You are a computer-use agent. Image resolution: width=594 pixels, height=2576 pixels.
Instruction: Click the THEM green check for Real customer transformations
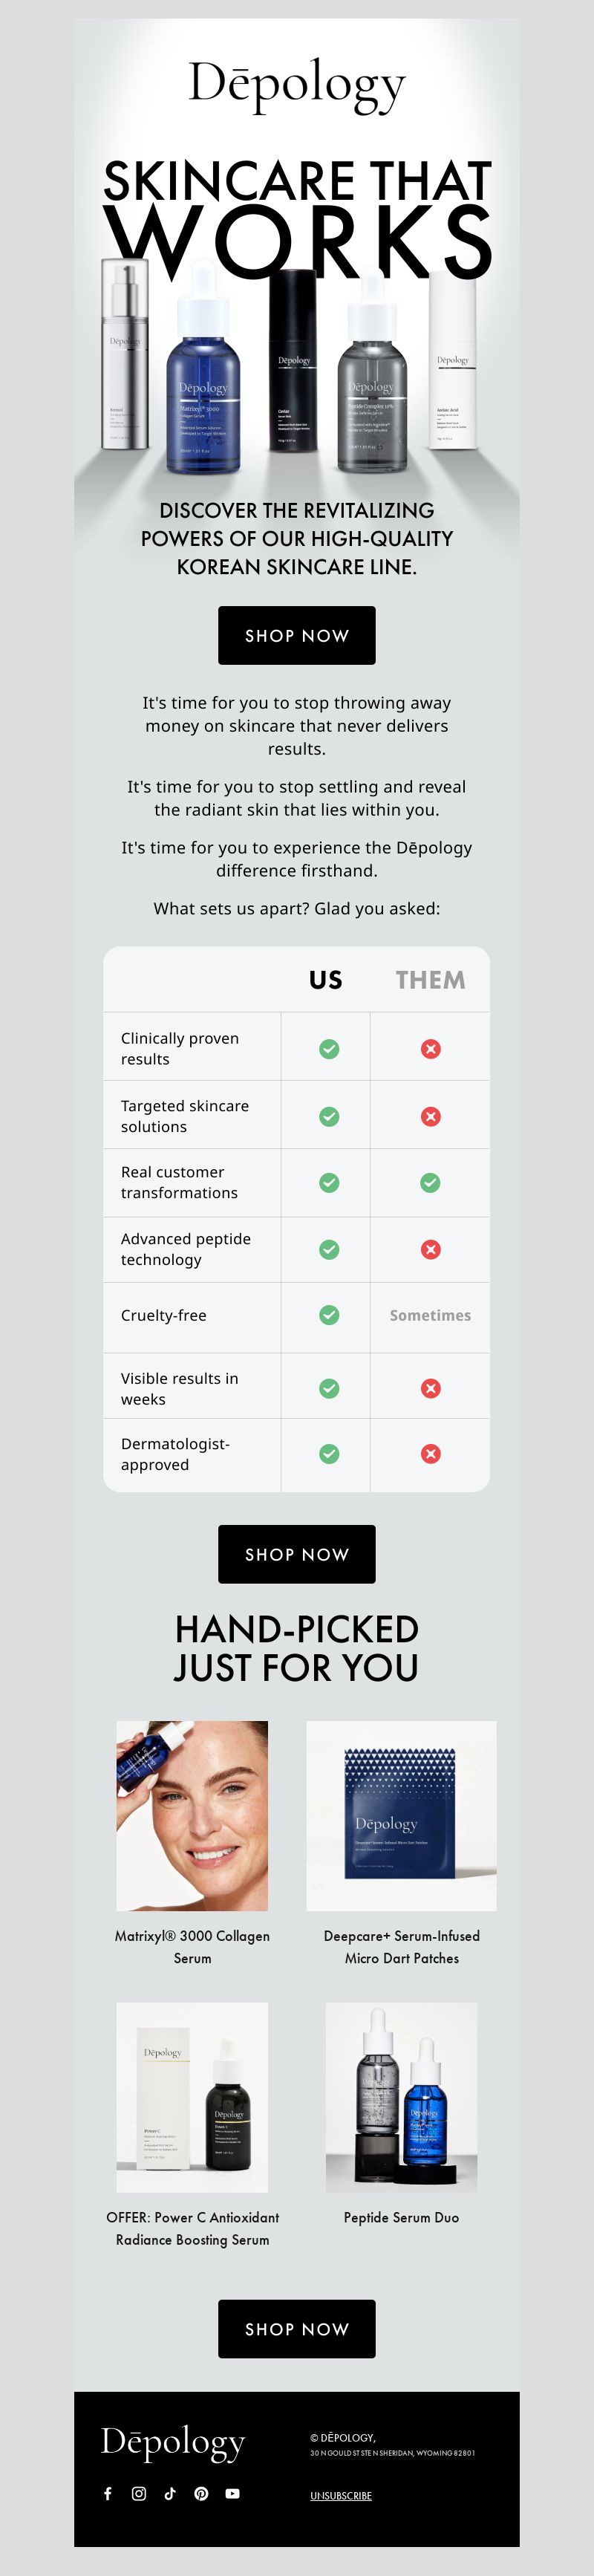click(430, 1182)
